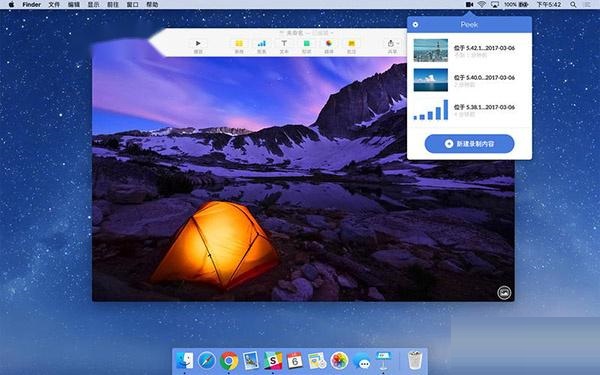Click the 新建录制内容 new recording button
Viewport: 600px width, 375px height.
pos(470,144)
